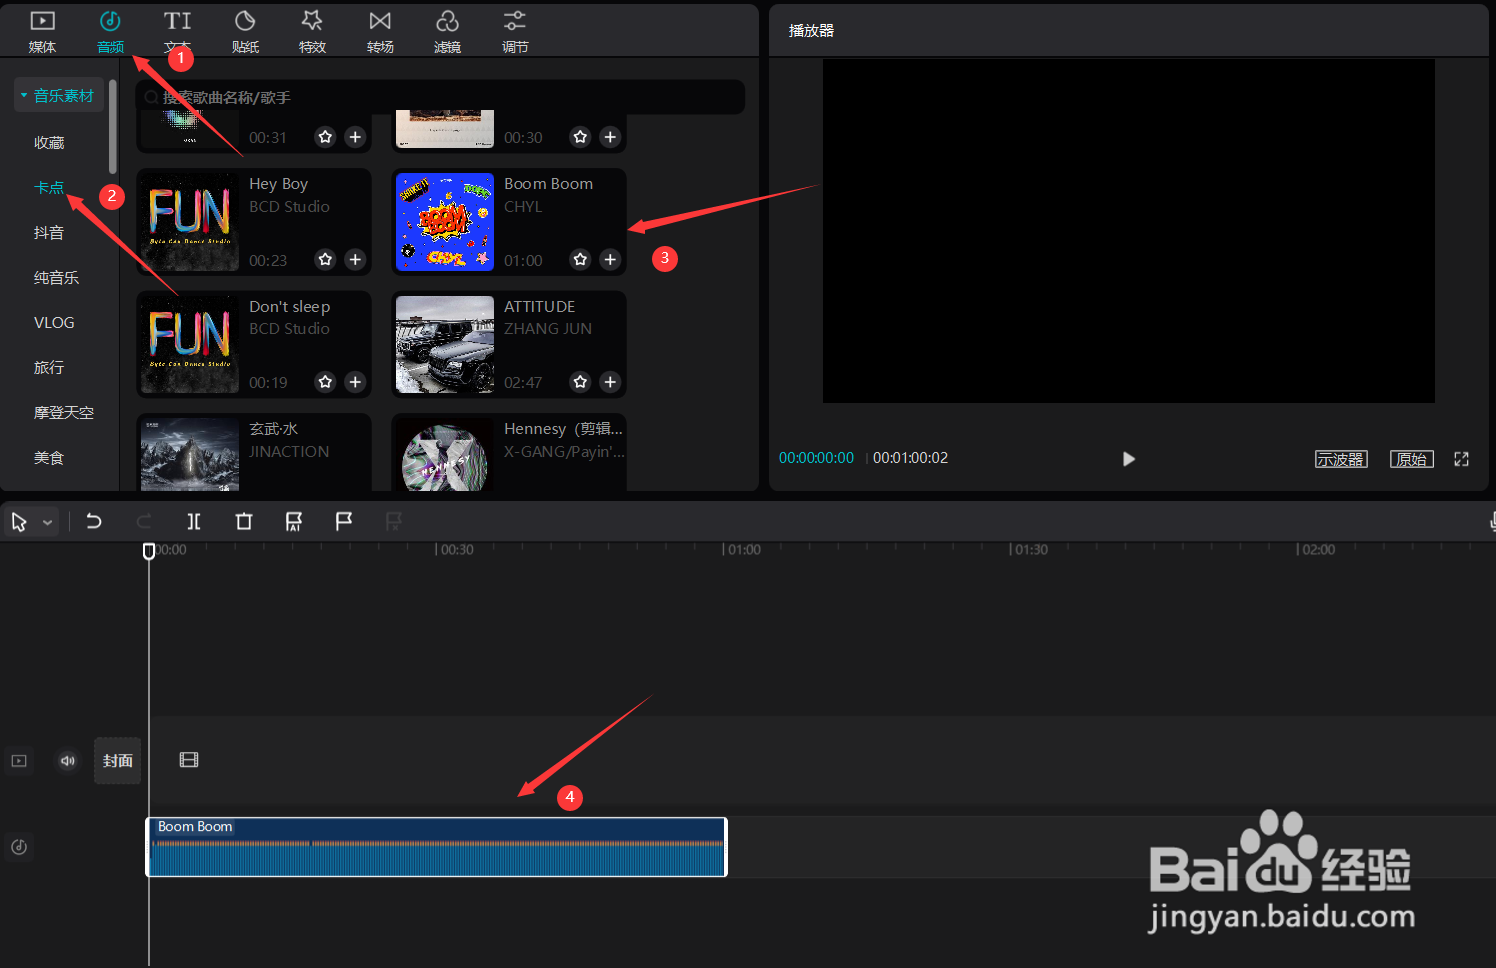Click the AI beat marker flag
This screenshot has width=1496, height=968.
click(x=294, y=521)
